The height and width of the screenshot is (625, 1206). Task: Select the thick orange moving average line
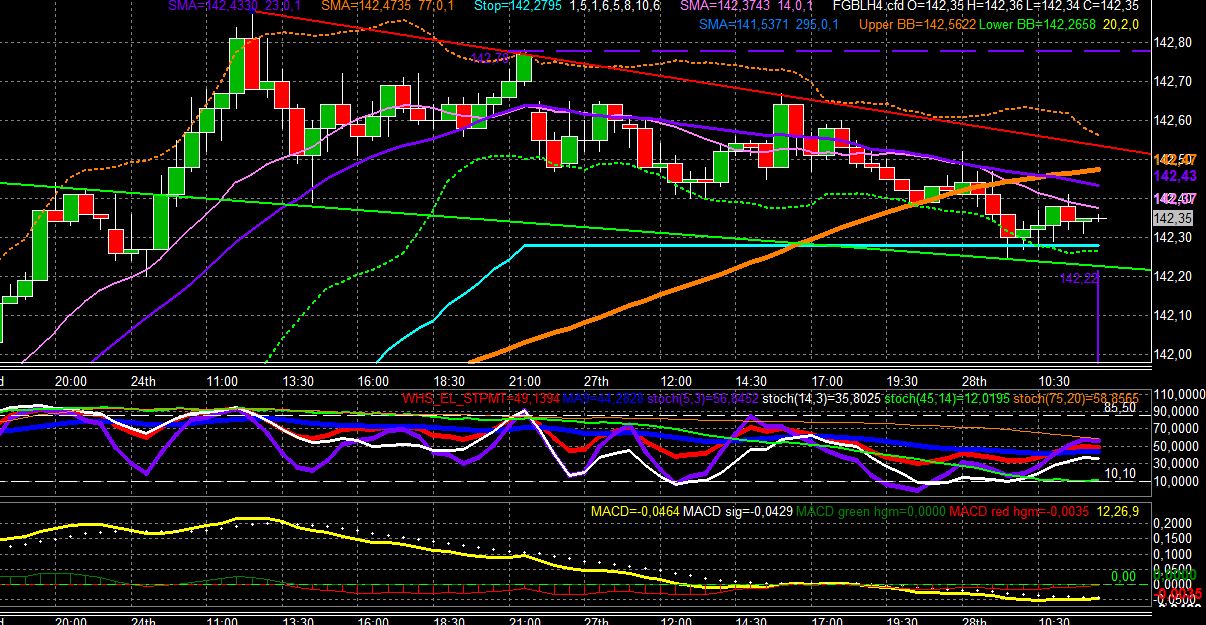point(786,248)
